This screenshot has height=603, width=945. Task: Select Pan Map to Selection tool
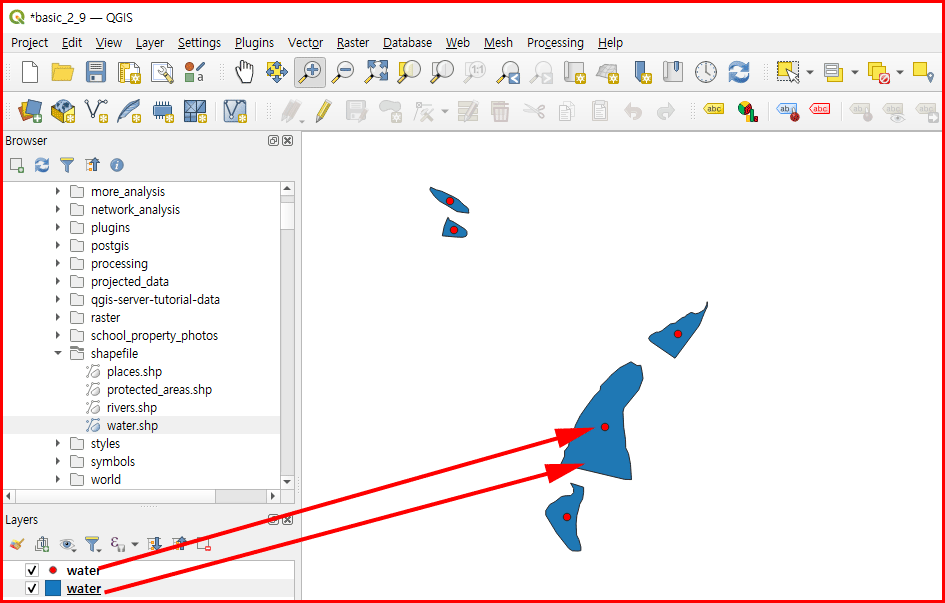277,72
